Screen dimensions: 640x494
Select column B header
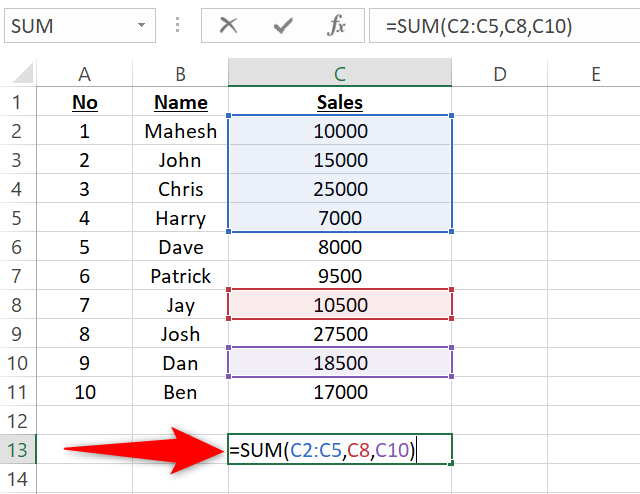click(x=180, y=73)
